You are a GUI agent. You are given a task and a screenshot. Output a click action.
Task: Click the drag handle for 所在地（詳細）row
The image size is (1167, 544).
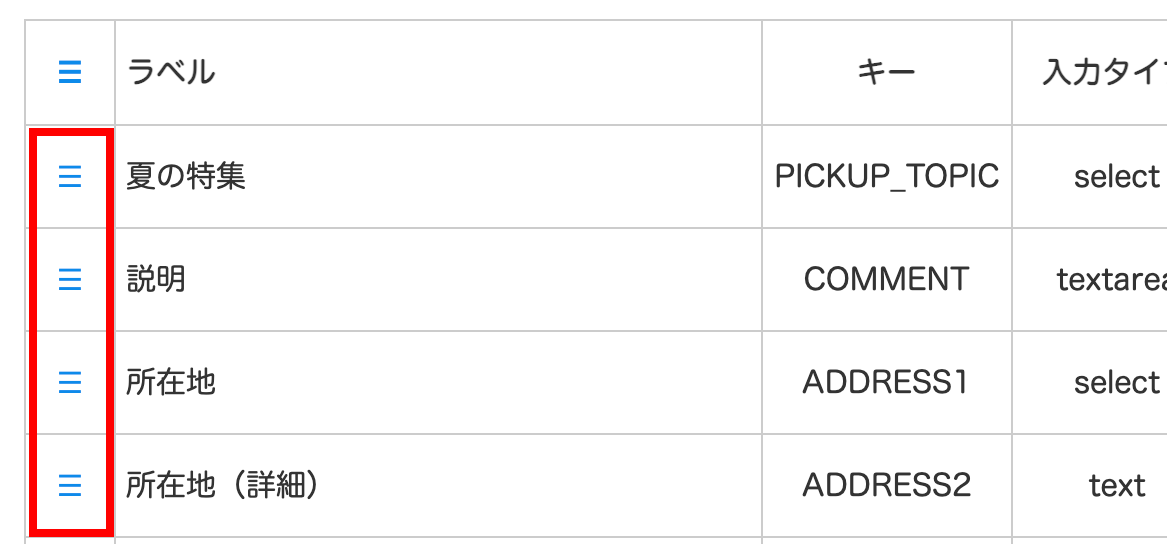[70, 486]
